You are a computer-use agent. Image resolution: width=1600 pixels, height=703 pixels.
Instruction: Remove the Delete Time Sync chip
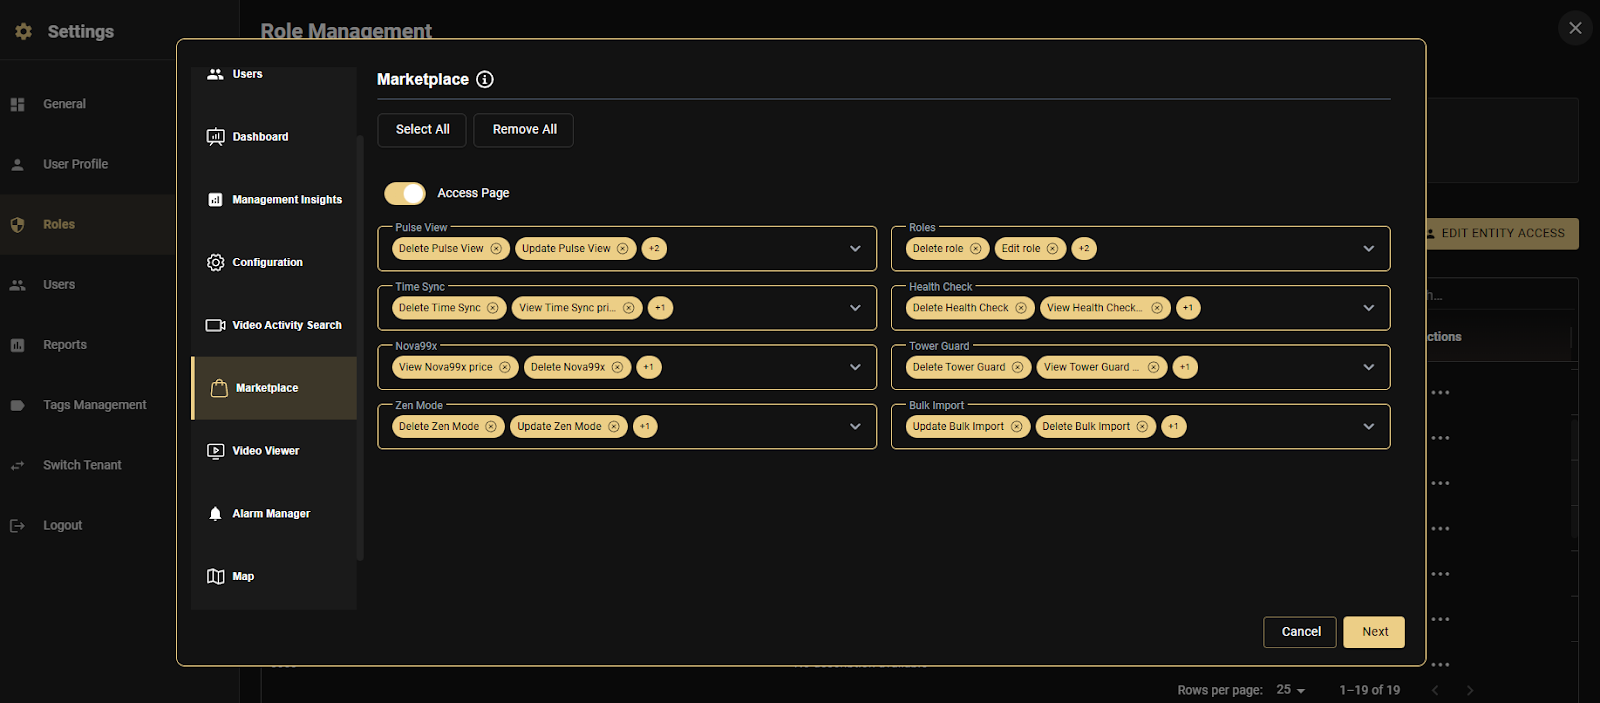coord(493,308)
